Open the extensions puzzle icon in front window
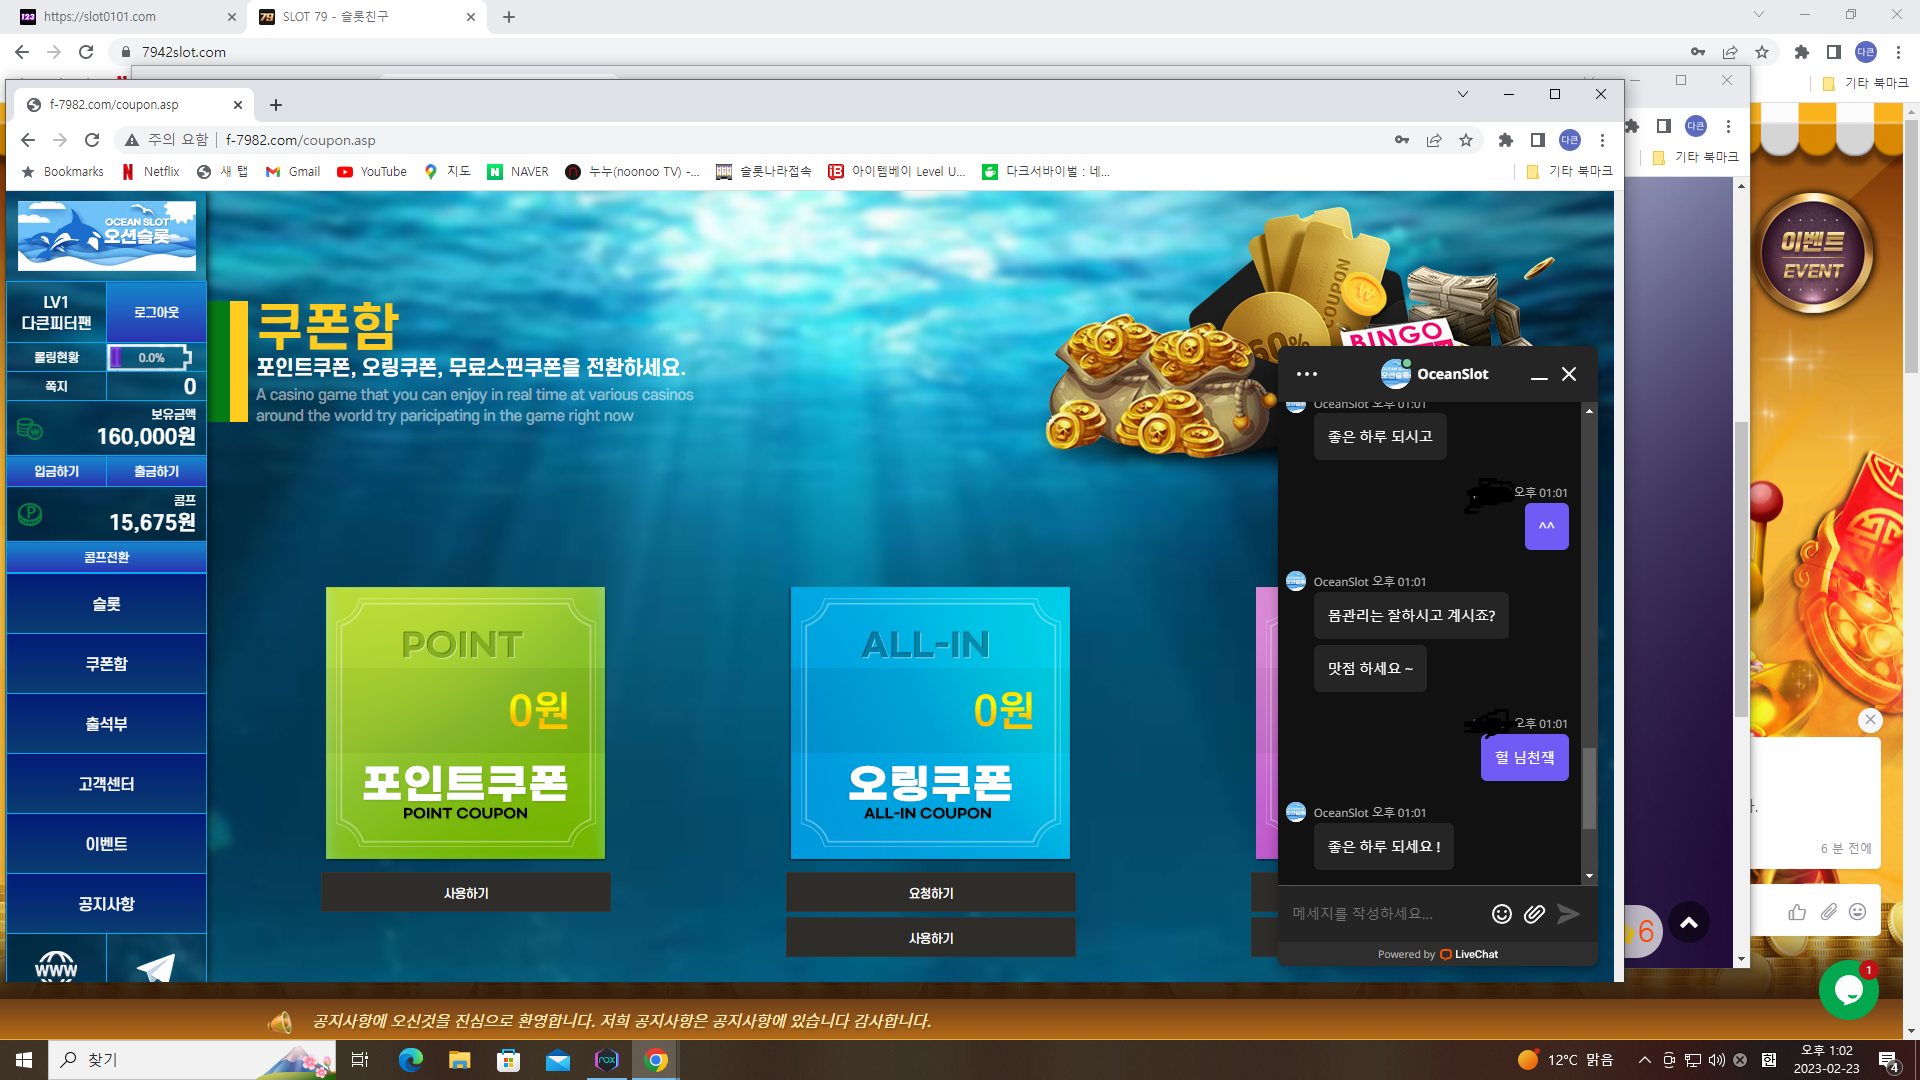1920x1080 pixels. (x=1506, y=140)
